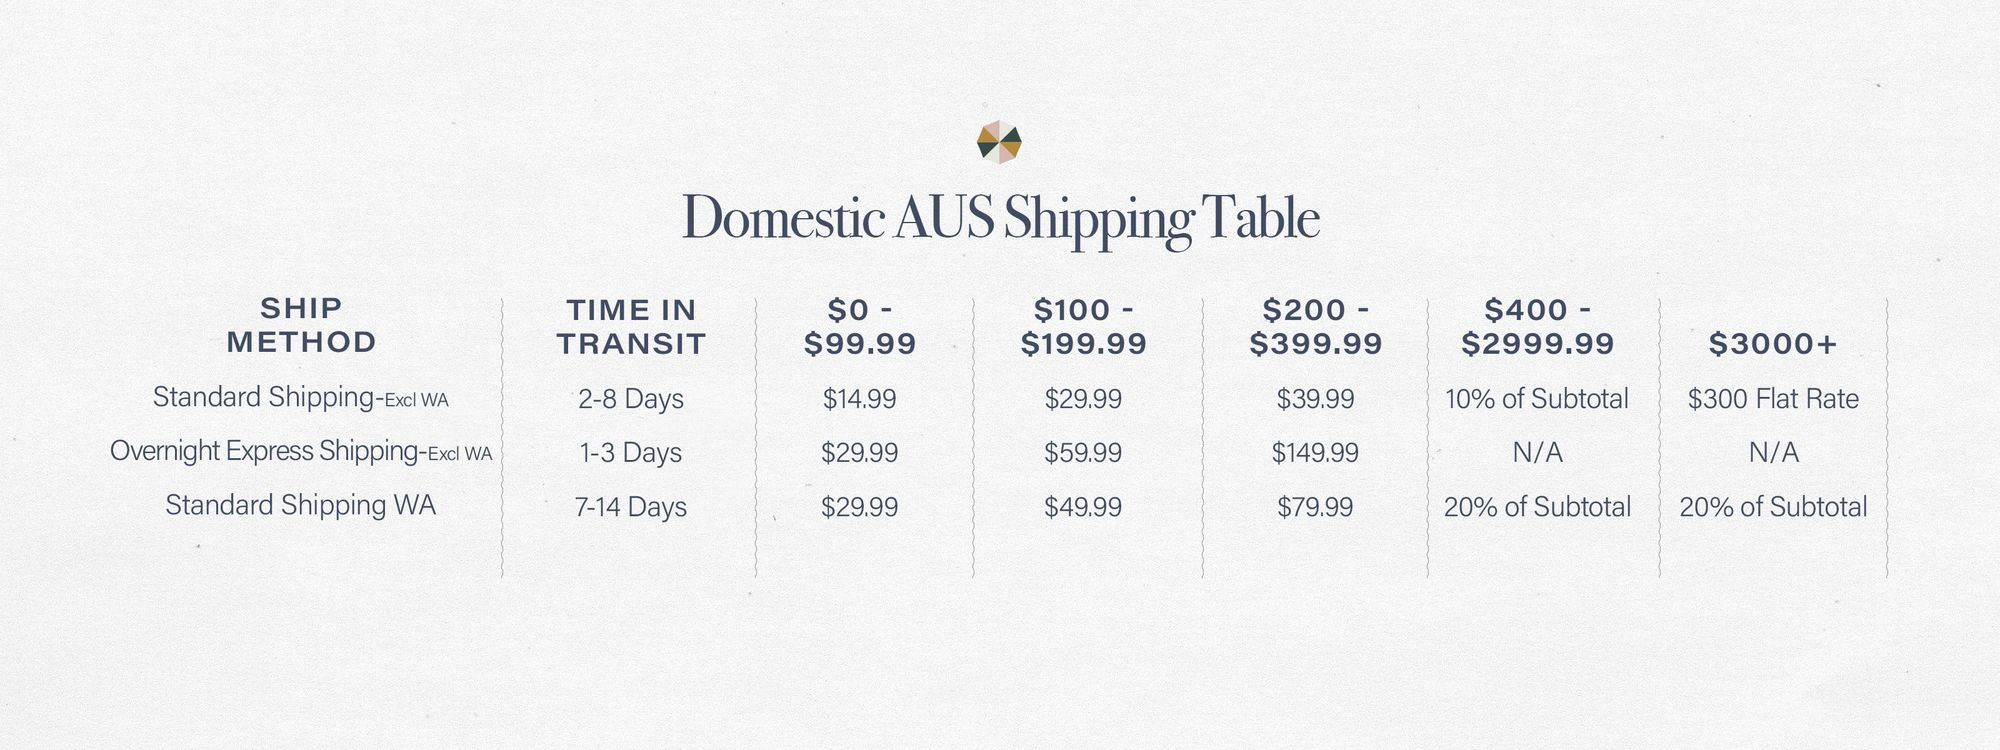Select the TIME IN TRANSIT column header

(x=631, y=327)
